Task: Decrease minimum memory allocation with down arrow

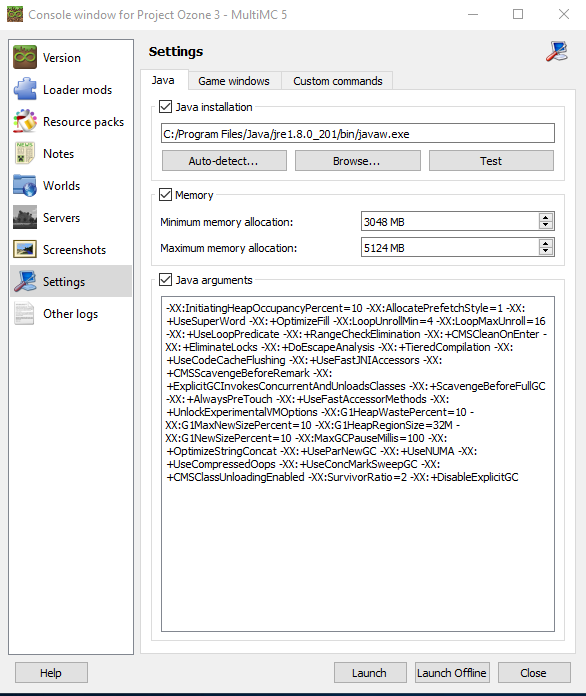Action: 546,225
